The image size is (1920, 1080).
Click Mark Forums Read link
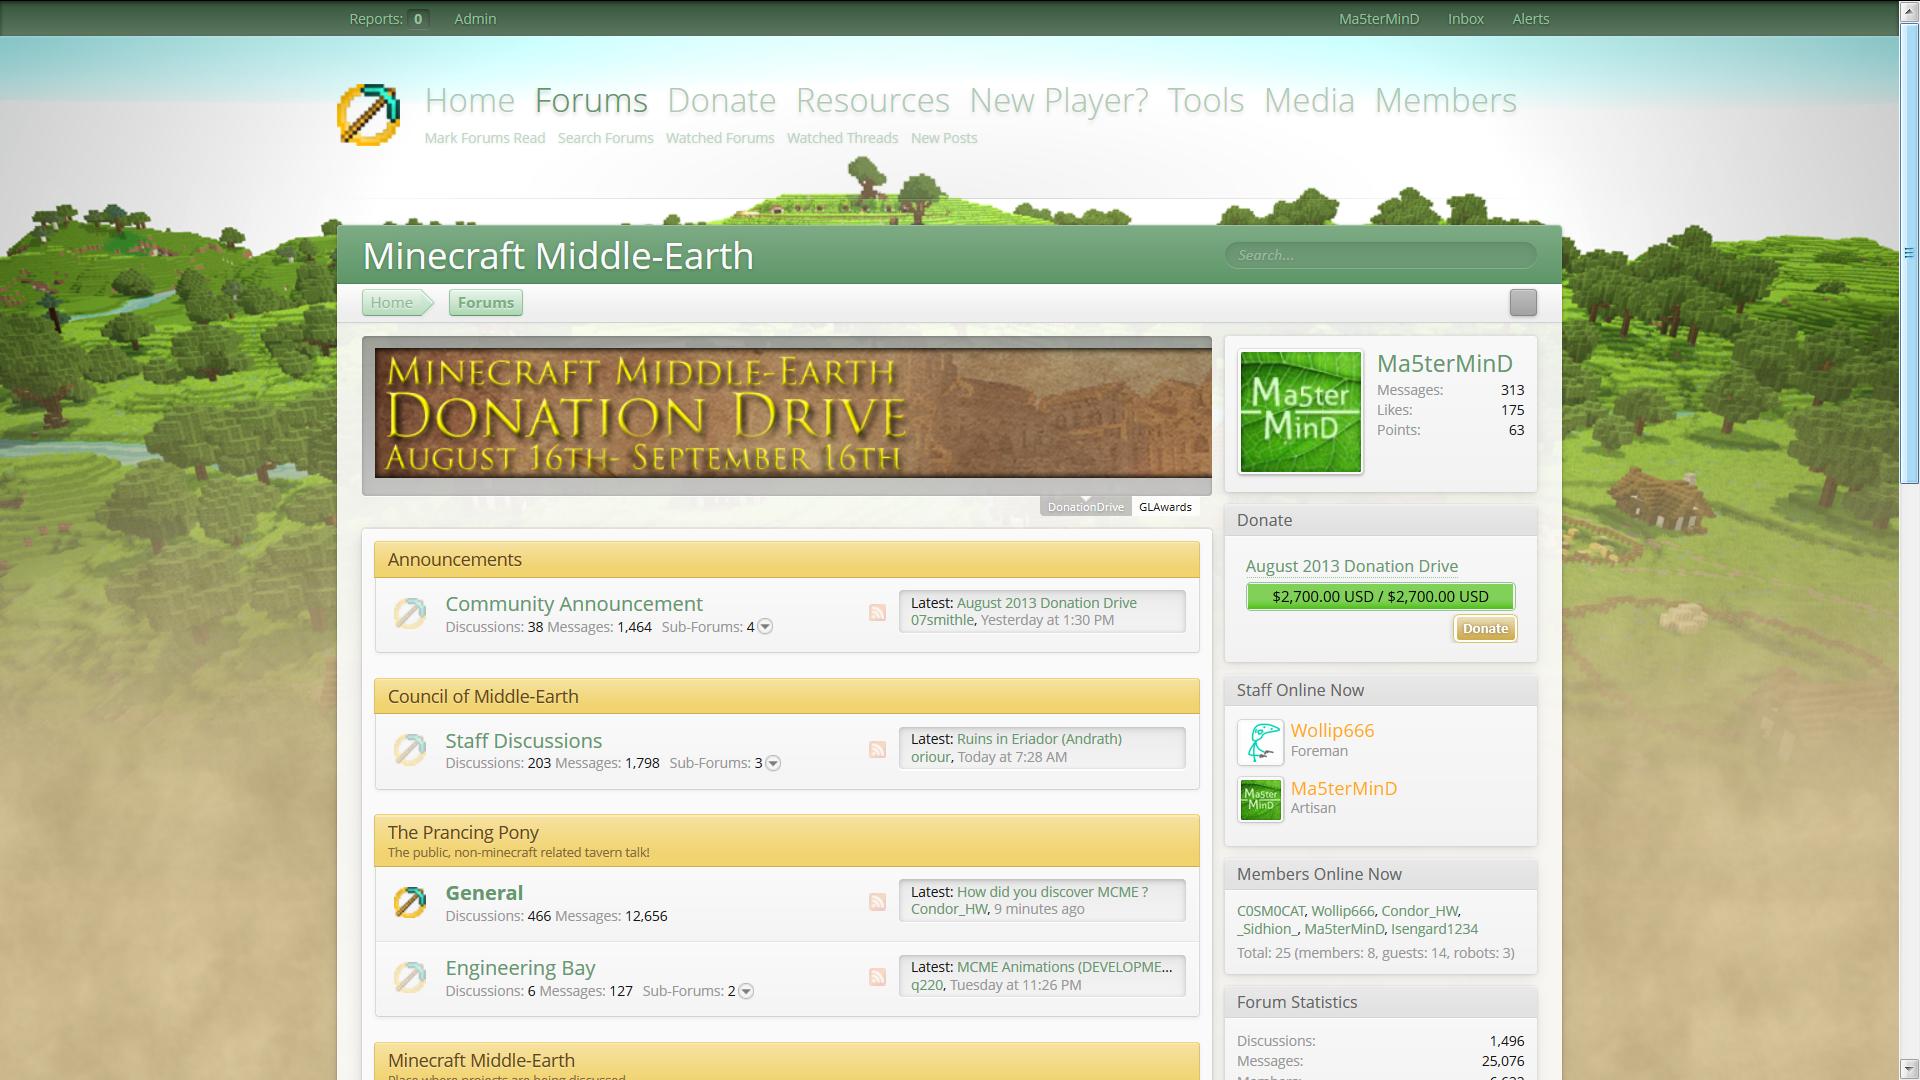484,138
